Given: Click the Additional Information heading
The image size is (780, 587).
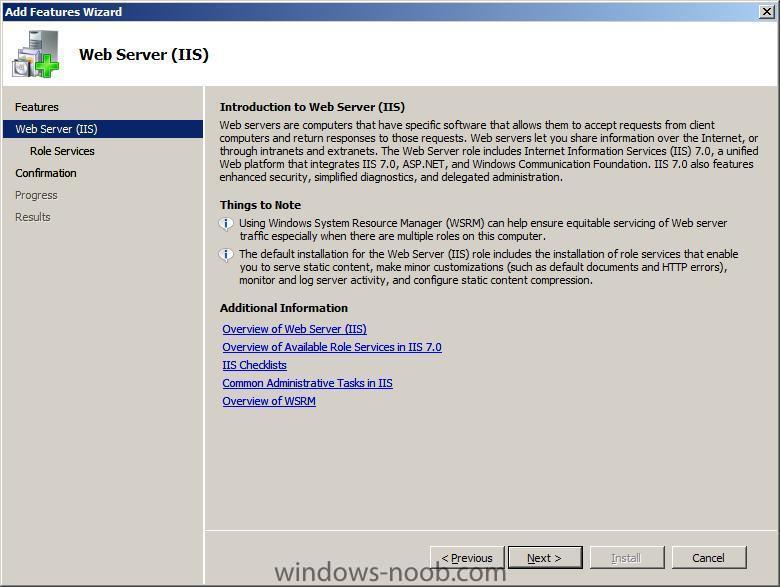Looking at the screenshot, I should (284, 308).
